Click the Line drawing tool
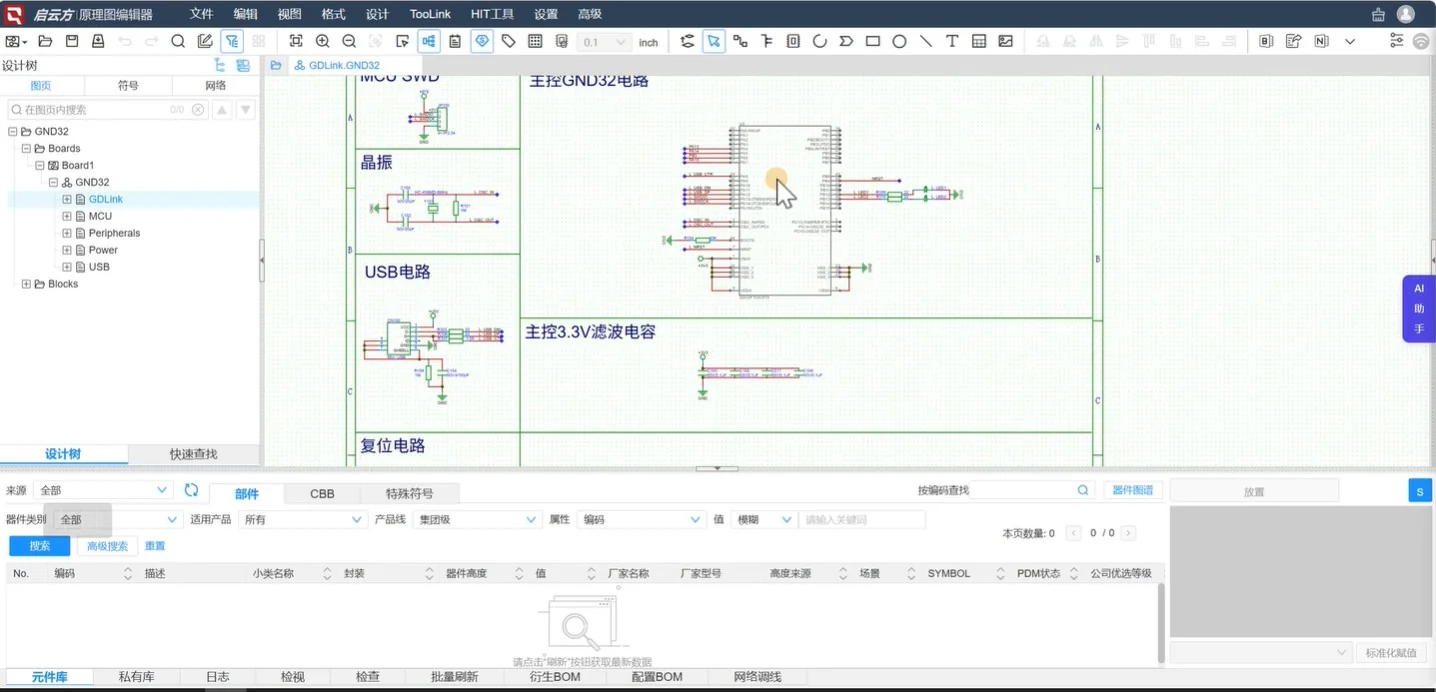The image size is (1436, 692). pyautogui.click(x=926, y=41)
